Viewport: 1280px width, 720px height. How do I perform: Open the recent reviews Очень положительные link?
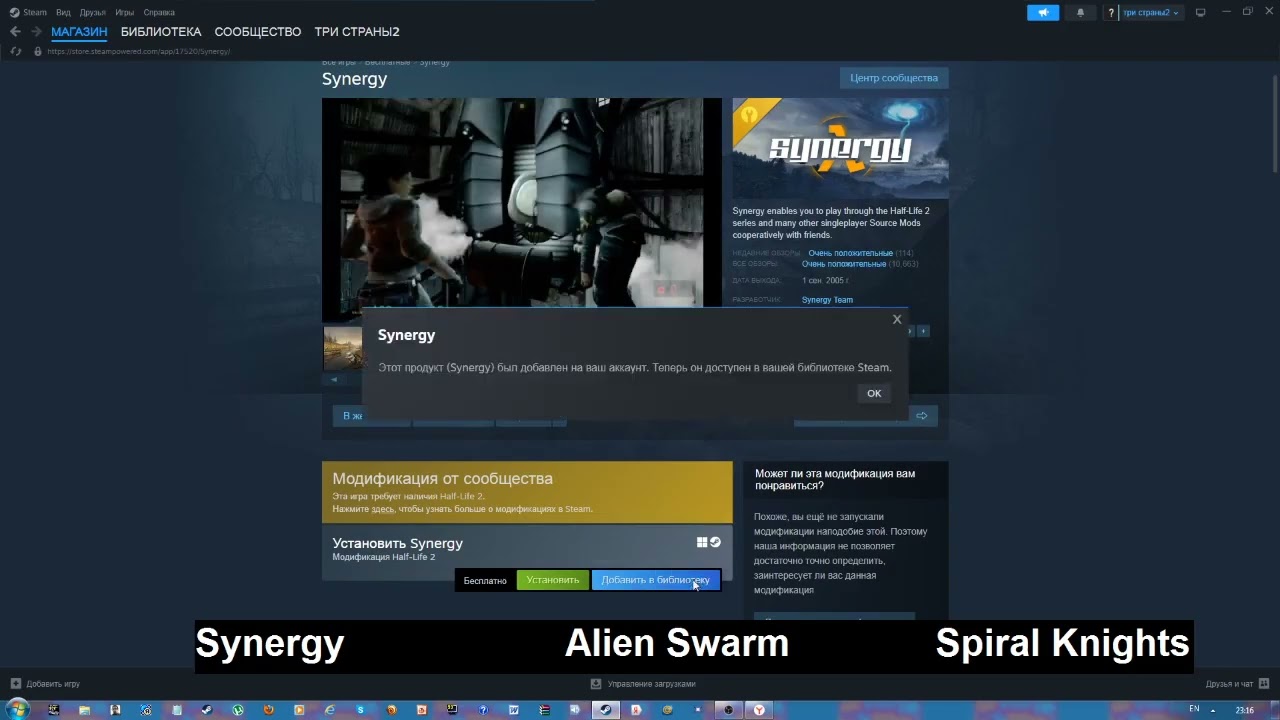850,253
